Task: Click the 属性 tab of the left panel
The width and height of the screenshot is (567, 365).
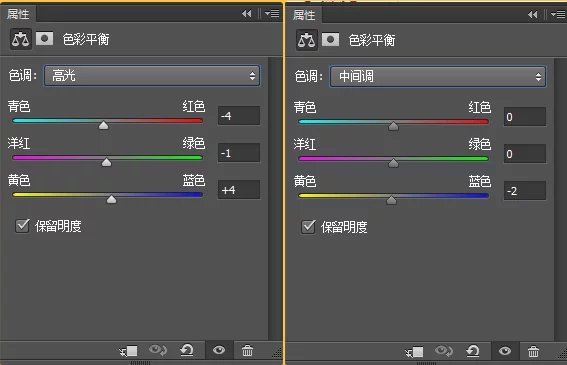Action: (x=18, y=14)
